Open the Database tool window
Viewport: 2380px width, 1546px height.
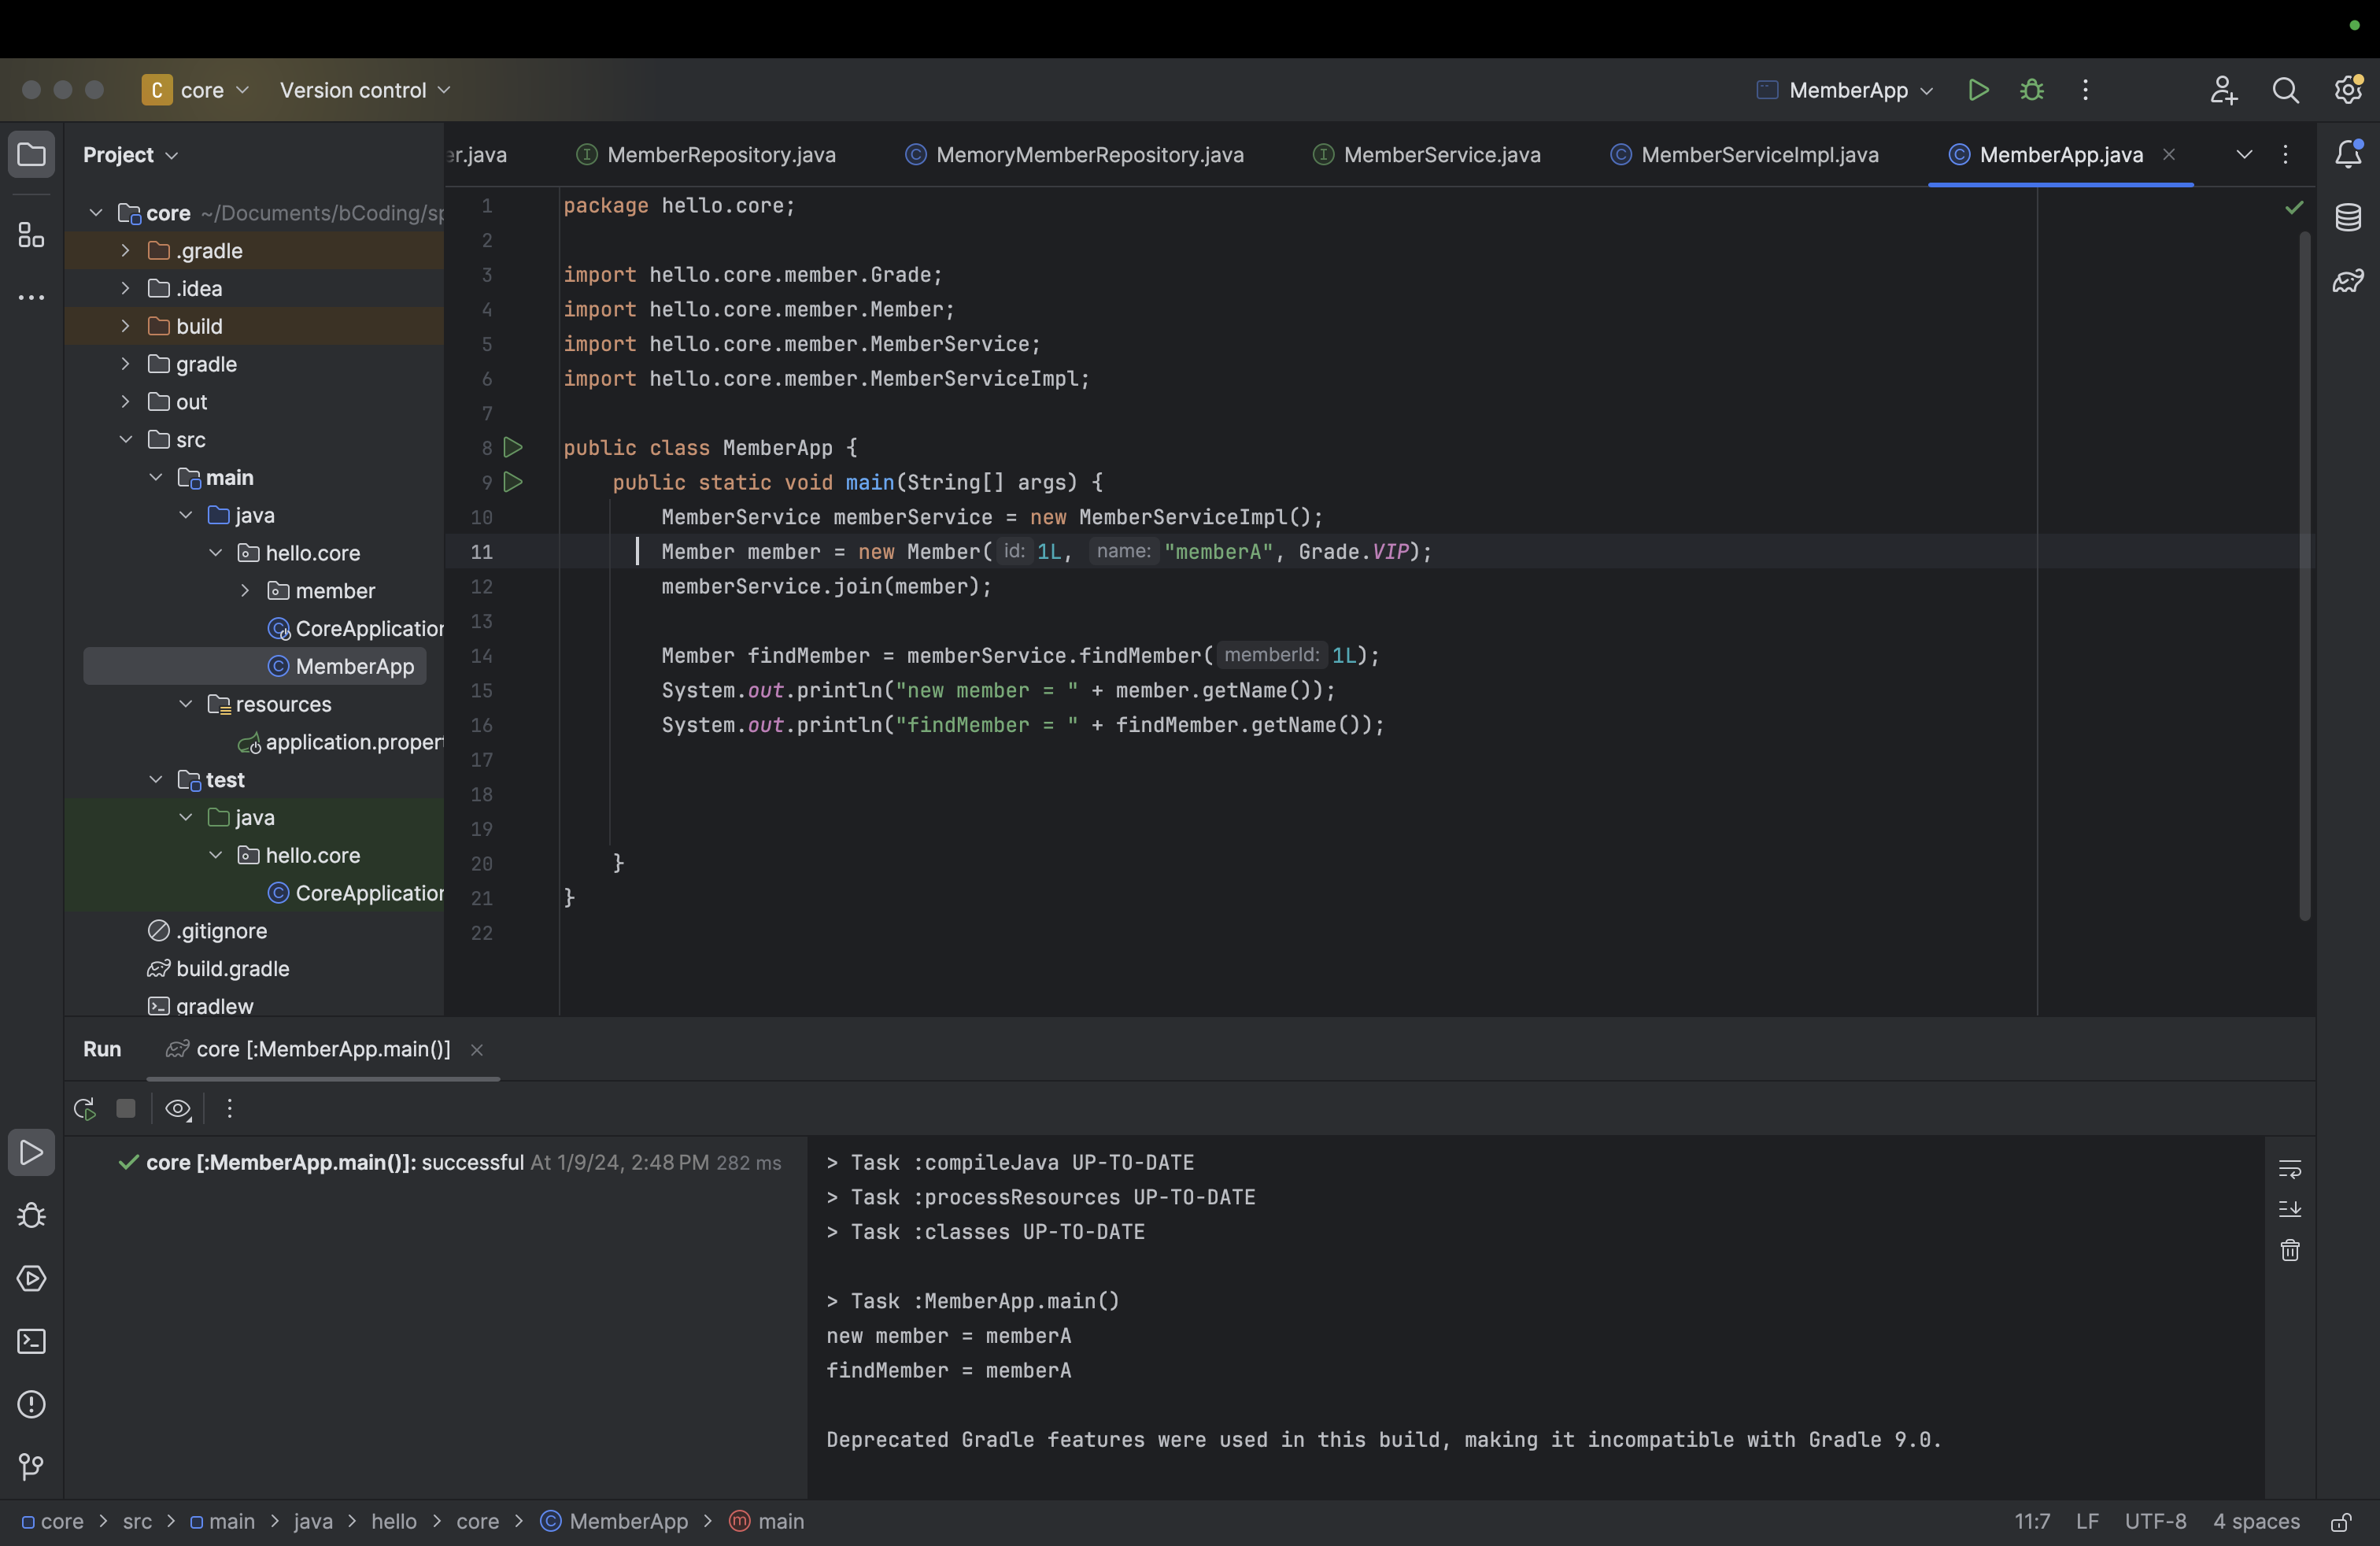point(2348,217)
